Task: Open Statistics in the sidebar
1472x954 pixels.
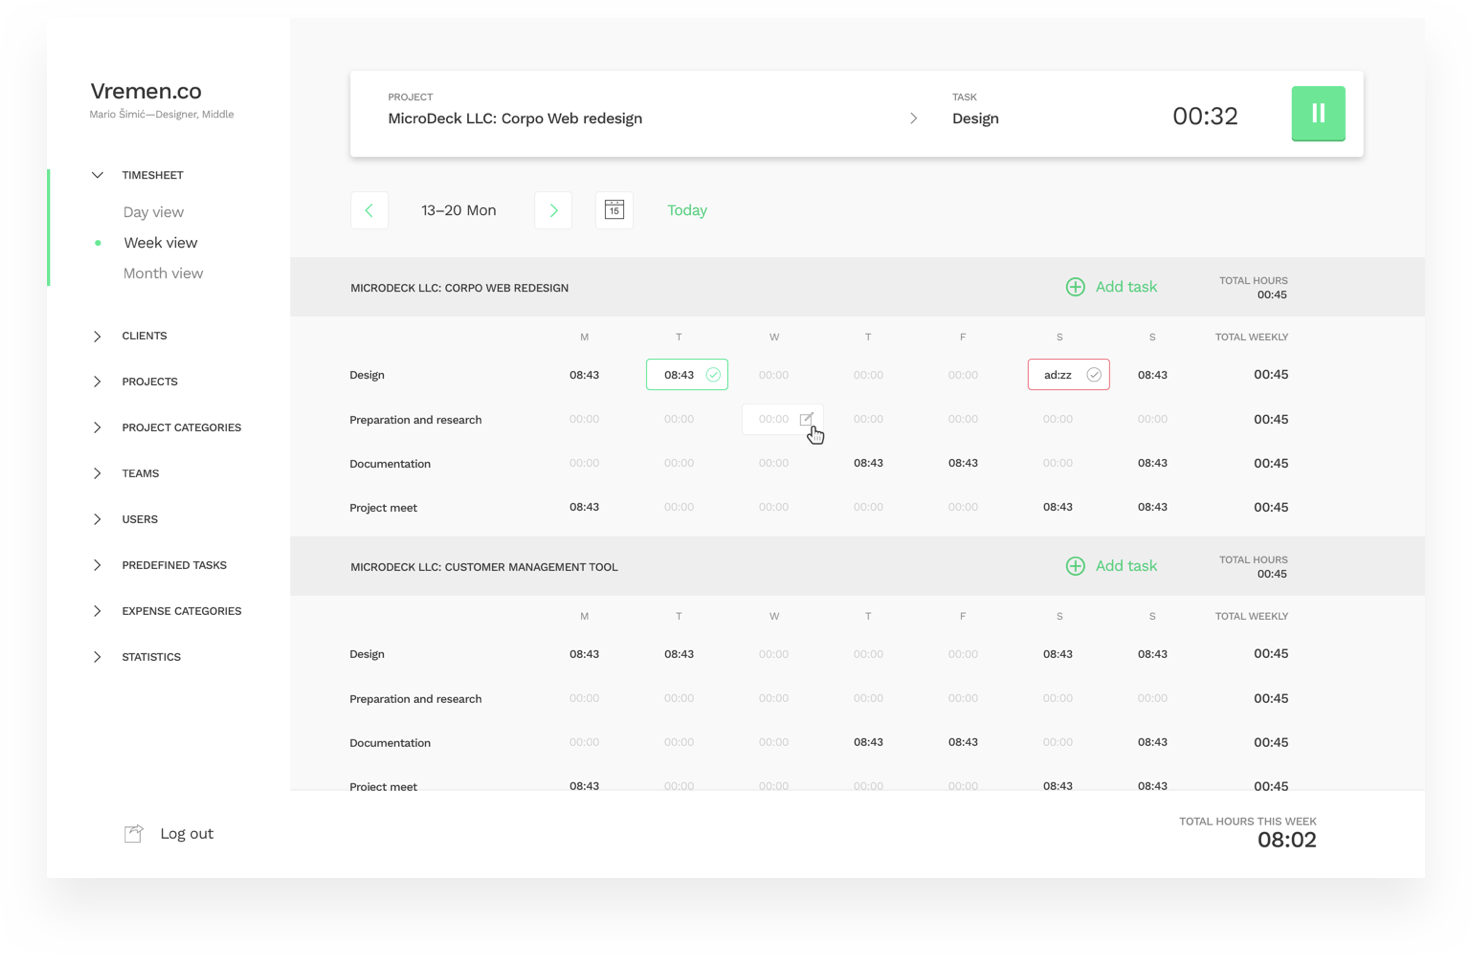Action: coord(151,657)
